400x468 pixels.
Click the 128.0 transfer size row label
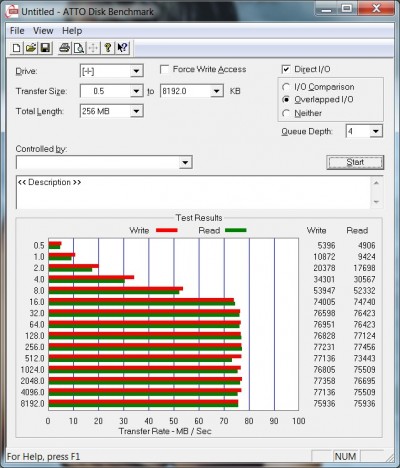coord(35,336)
